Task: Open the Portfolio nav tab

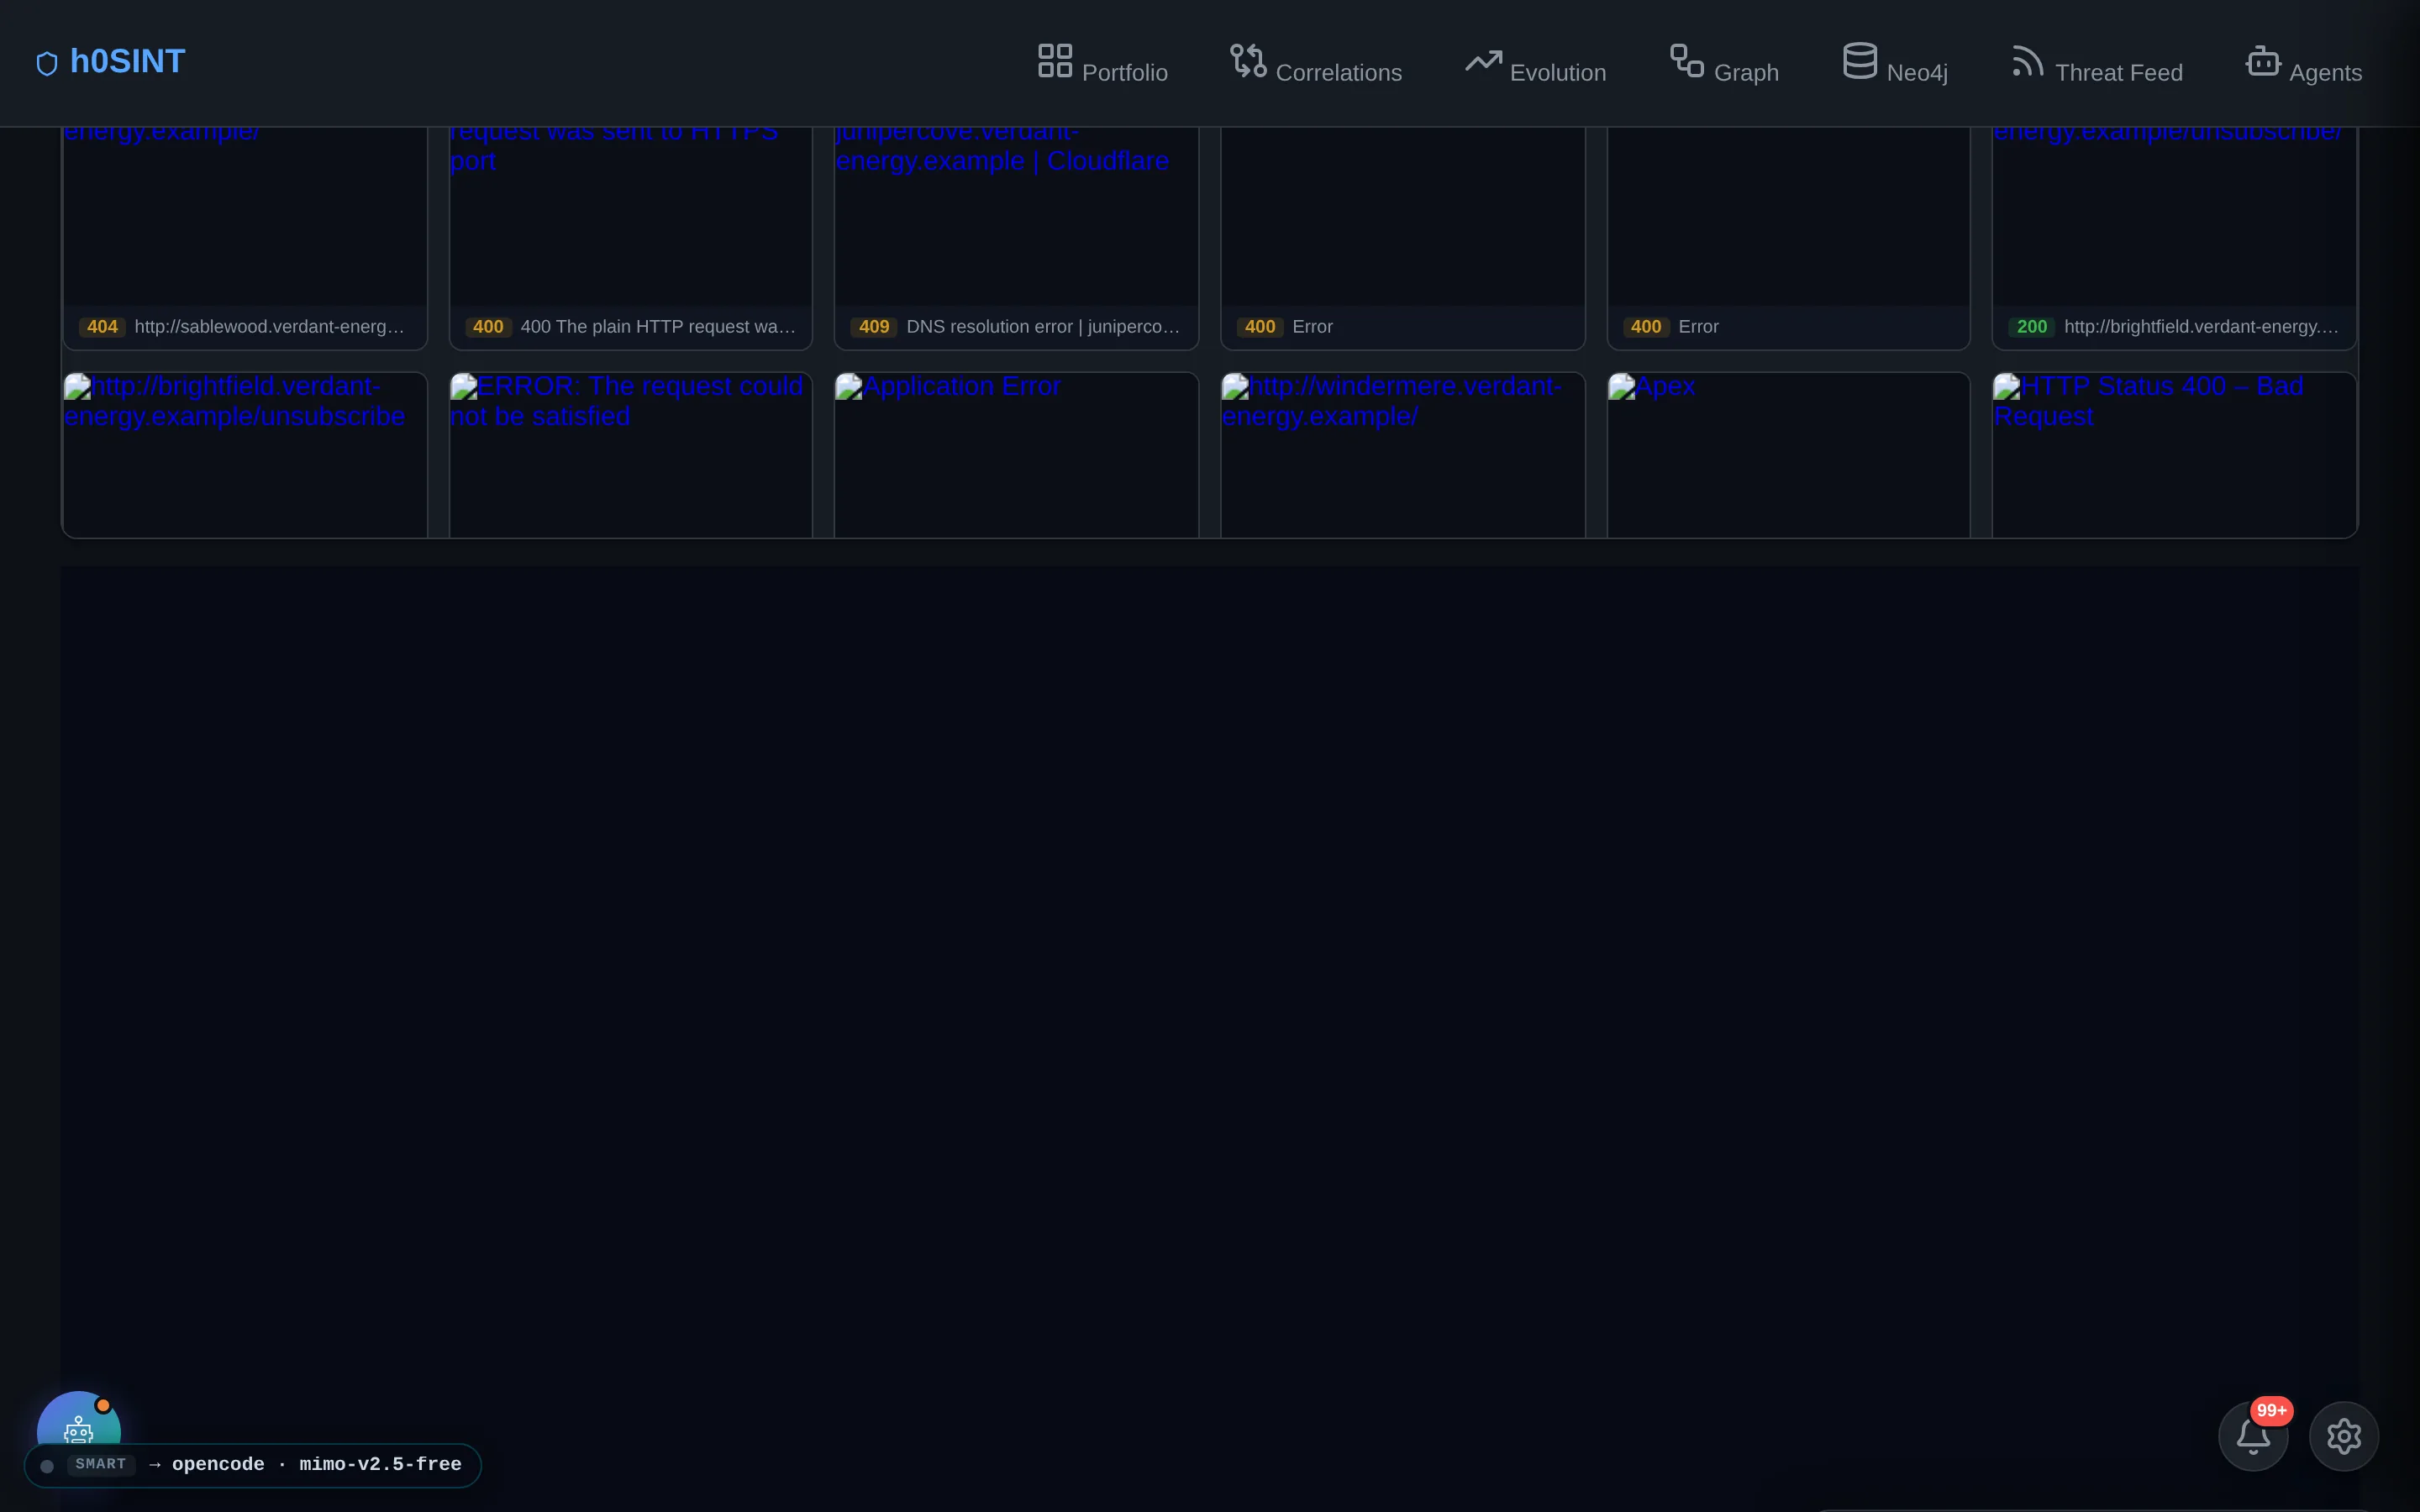Action: (1102, 63)
